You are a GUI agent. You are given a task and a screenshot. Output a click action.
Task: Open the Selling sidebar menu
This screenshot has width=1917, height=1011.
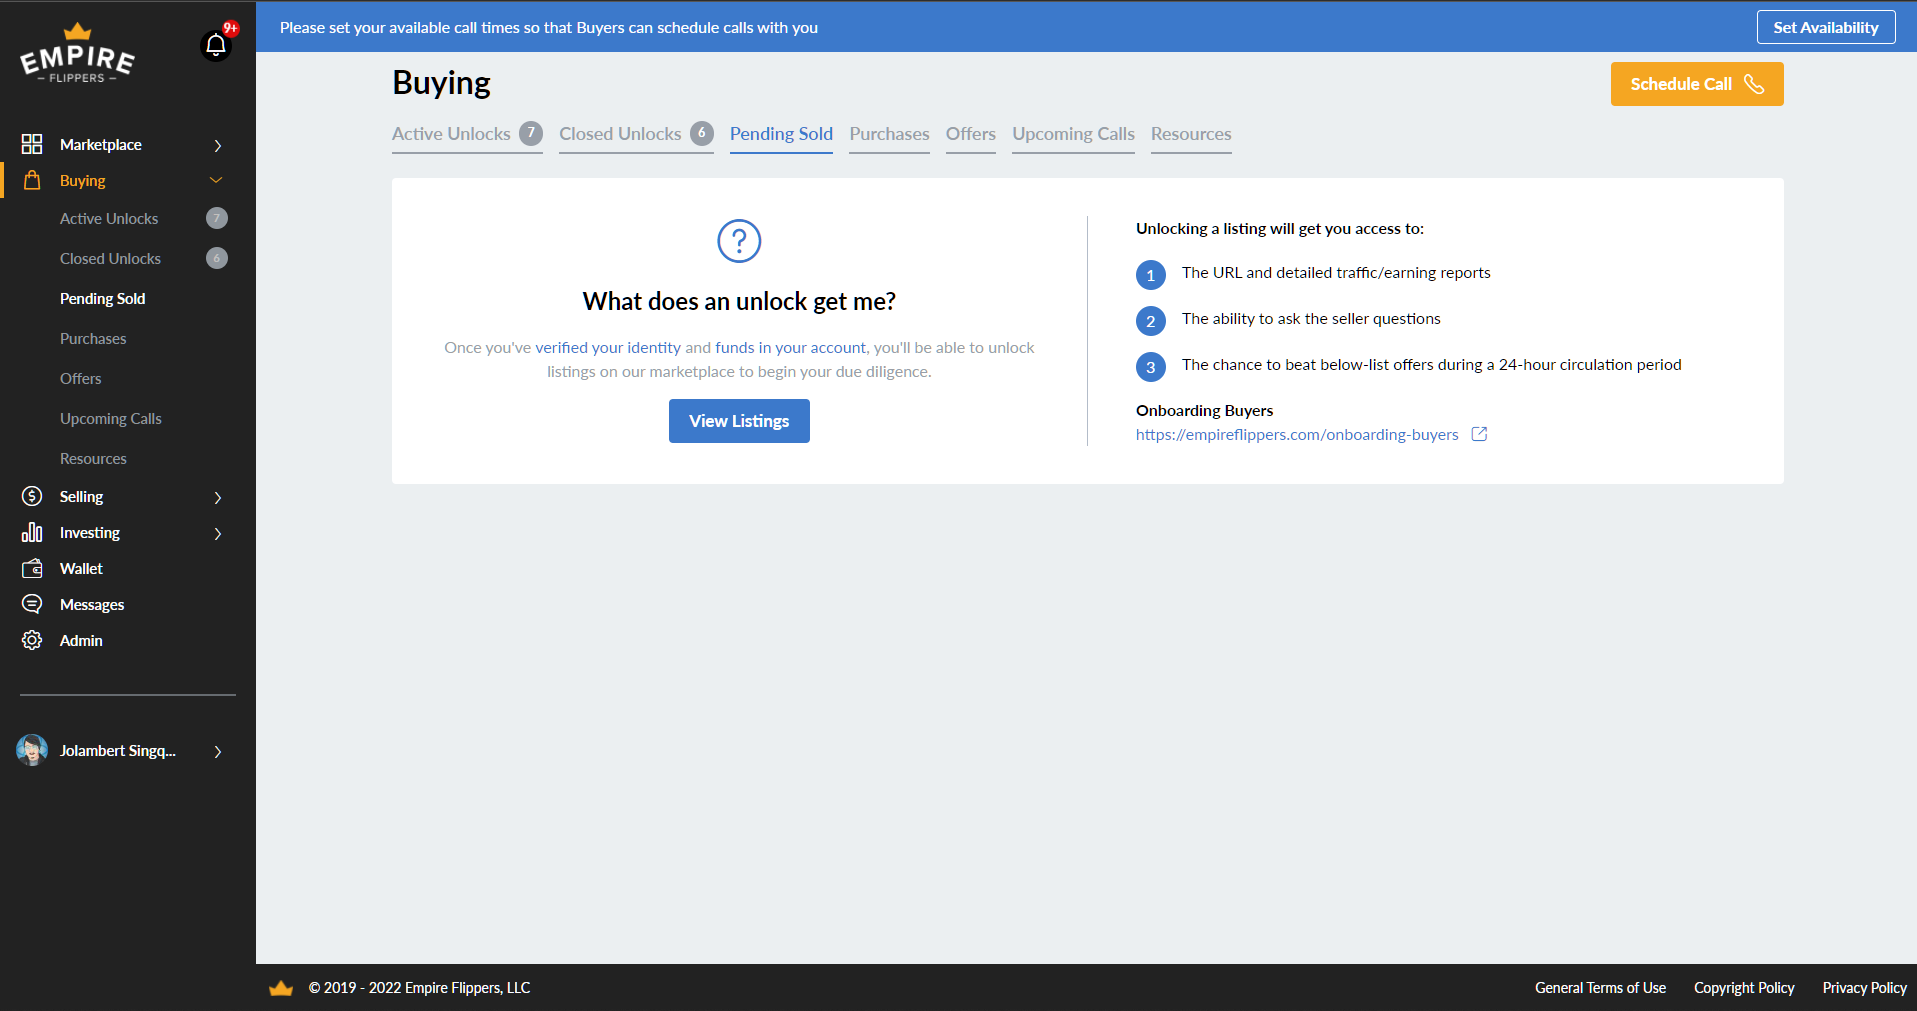tap(81, 496)
